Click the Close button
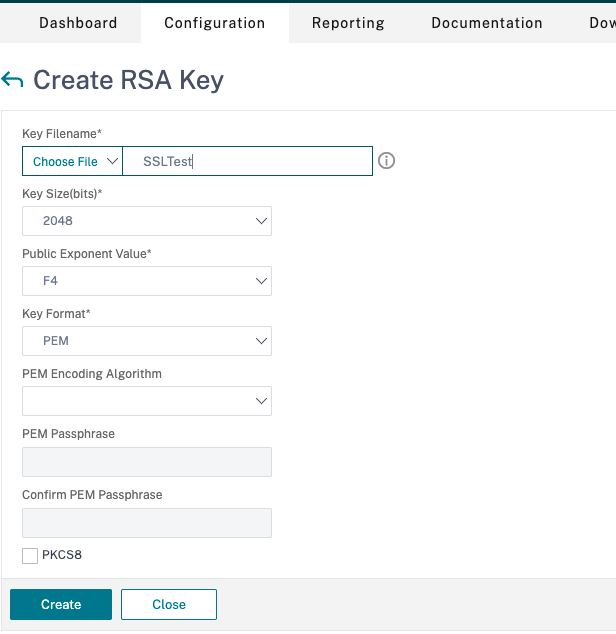 point(169,604)
